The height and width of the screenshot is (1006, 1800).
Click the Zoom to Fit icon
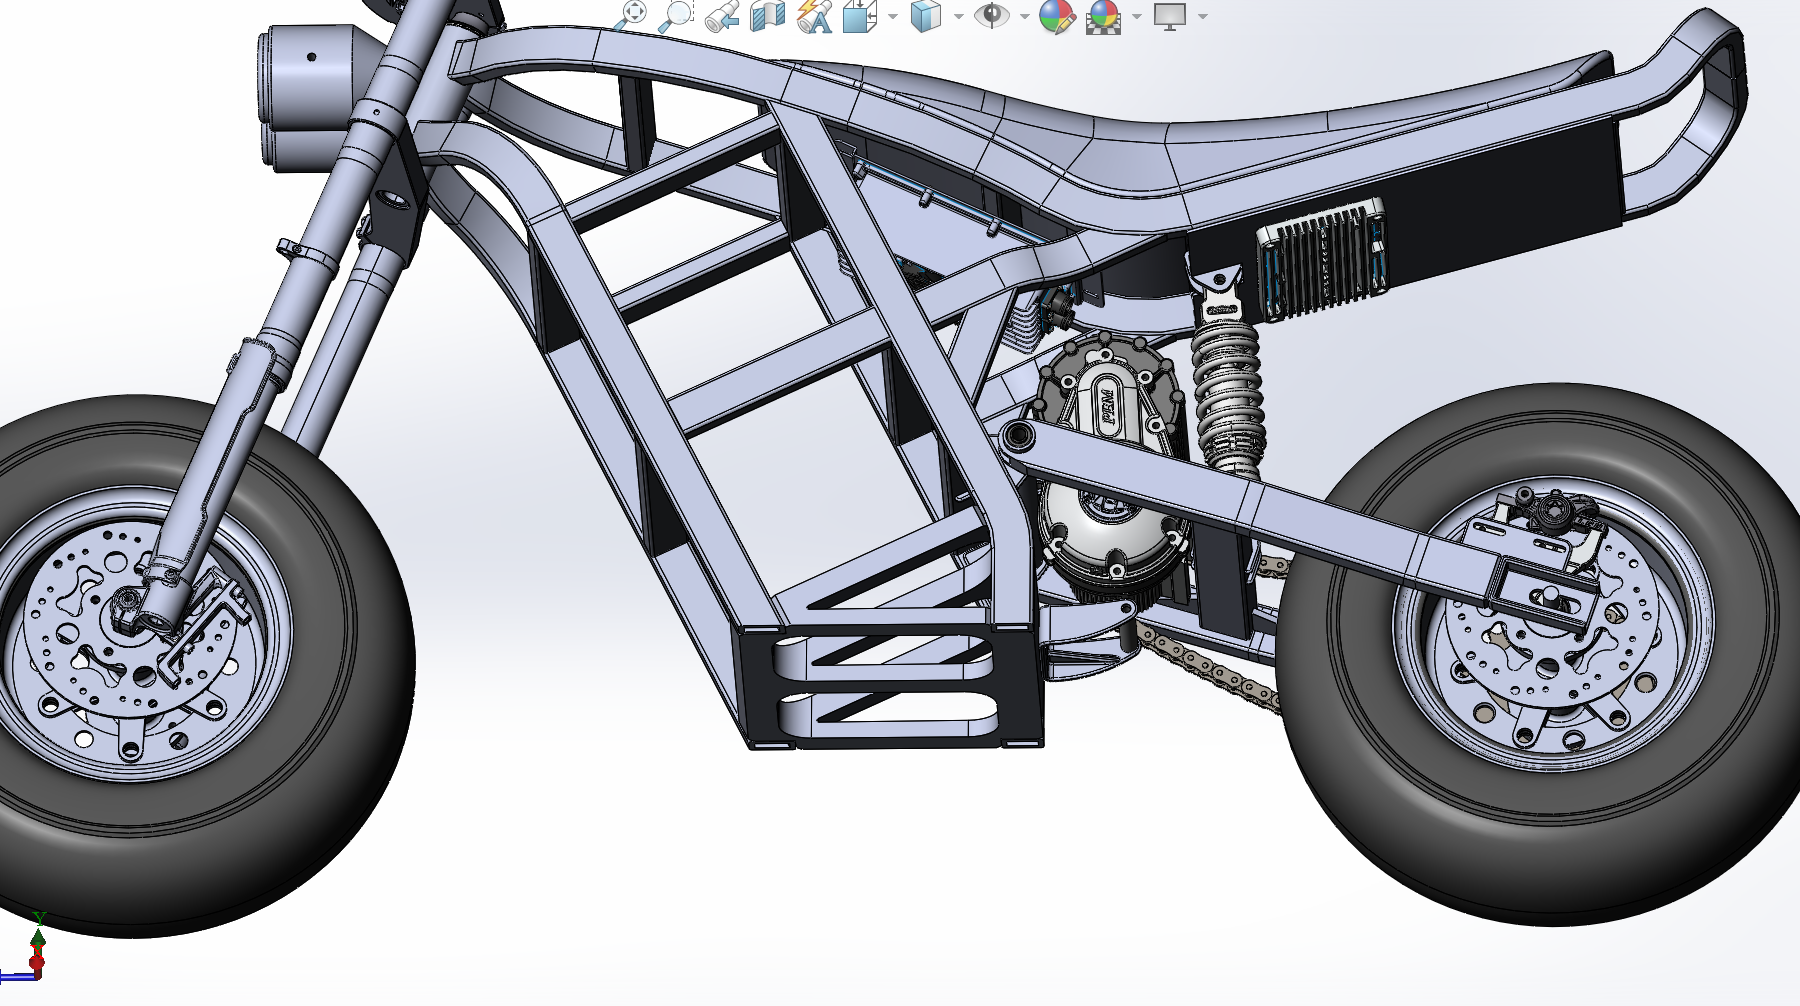631,15
